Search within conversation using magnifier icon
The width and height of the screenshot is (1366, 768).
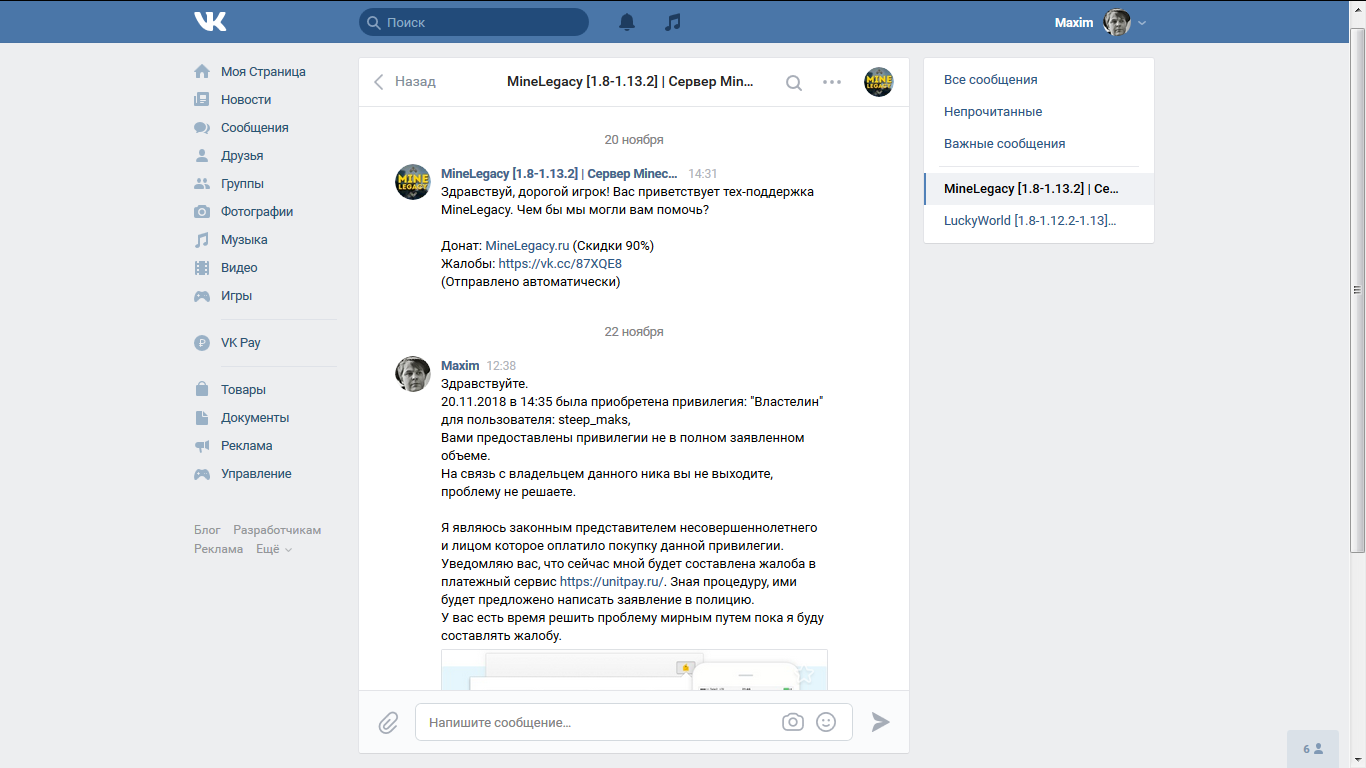pyautogui.click(x=793, y=83)
